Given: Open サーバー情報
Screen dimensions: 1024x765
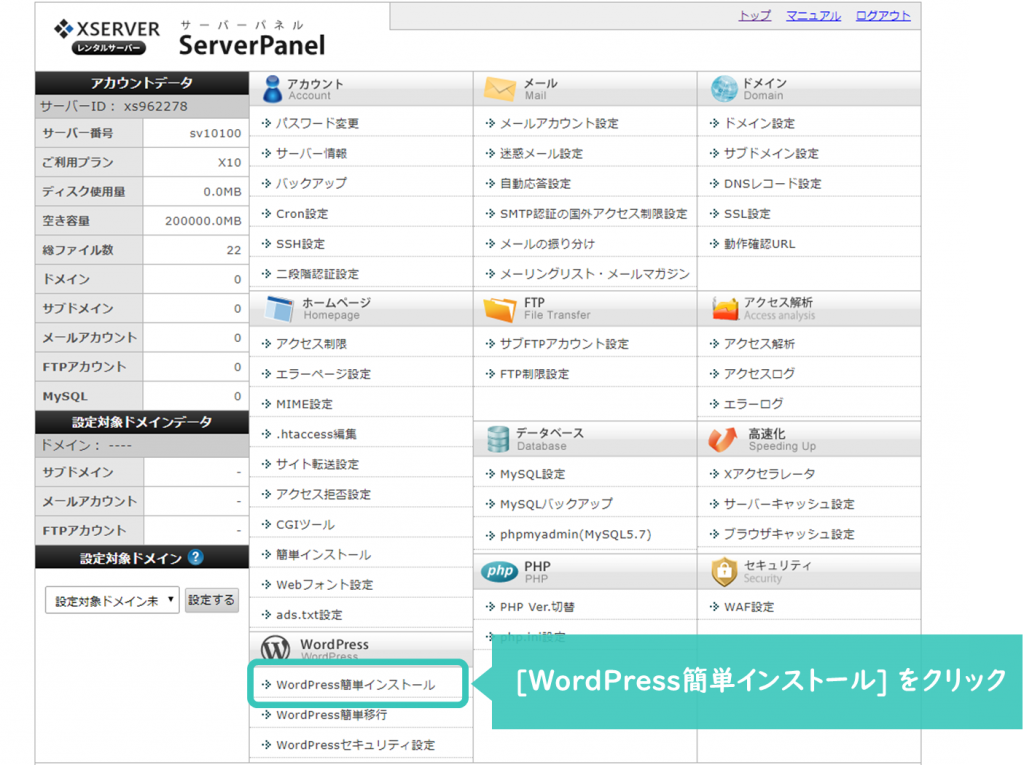Looking at the screenshot, I should 311,153.
